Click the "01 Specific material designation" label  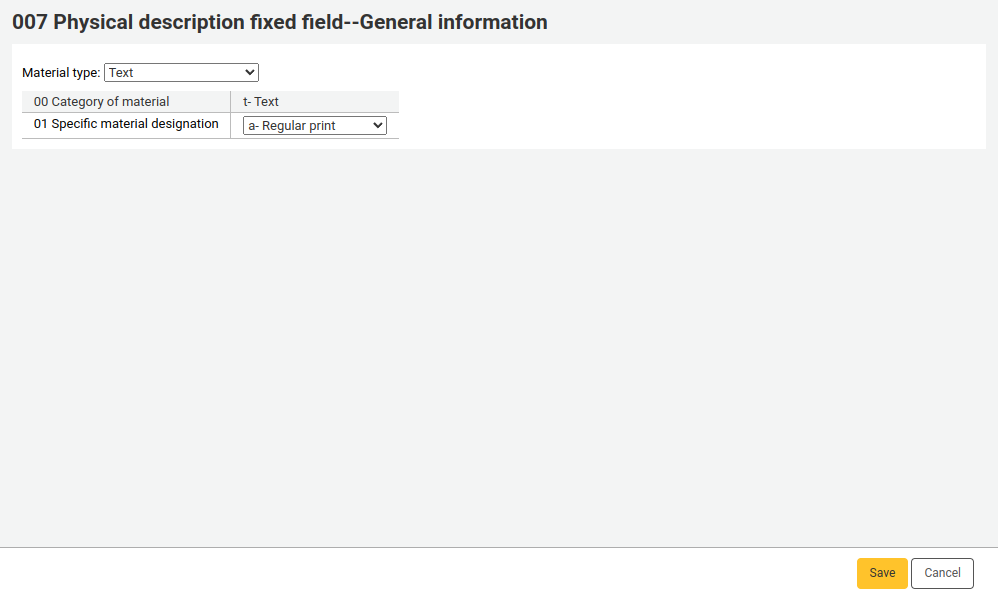(126, 124)
